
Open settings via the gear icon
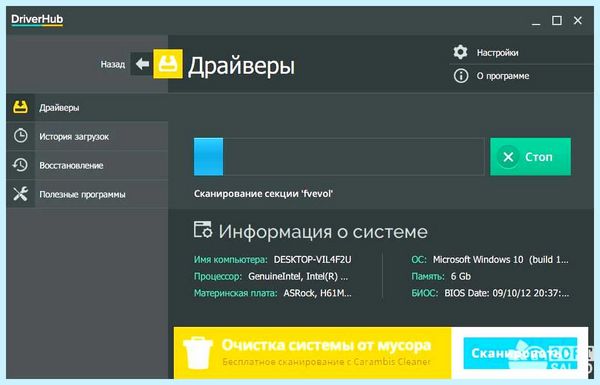pos(460,52)
